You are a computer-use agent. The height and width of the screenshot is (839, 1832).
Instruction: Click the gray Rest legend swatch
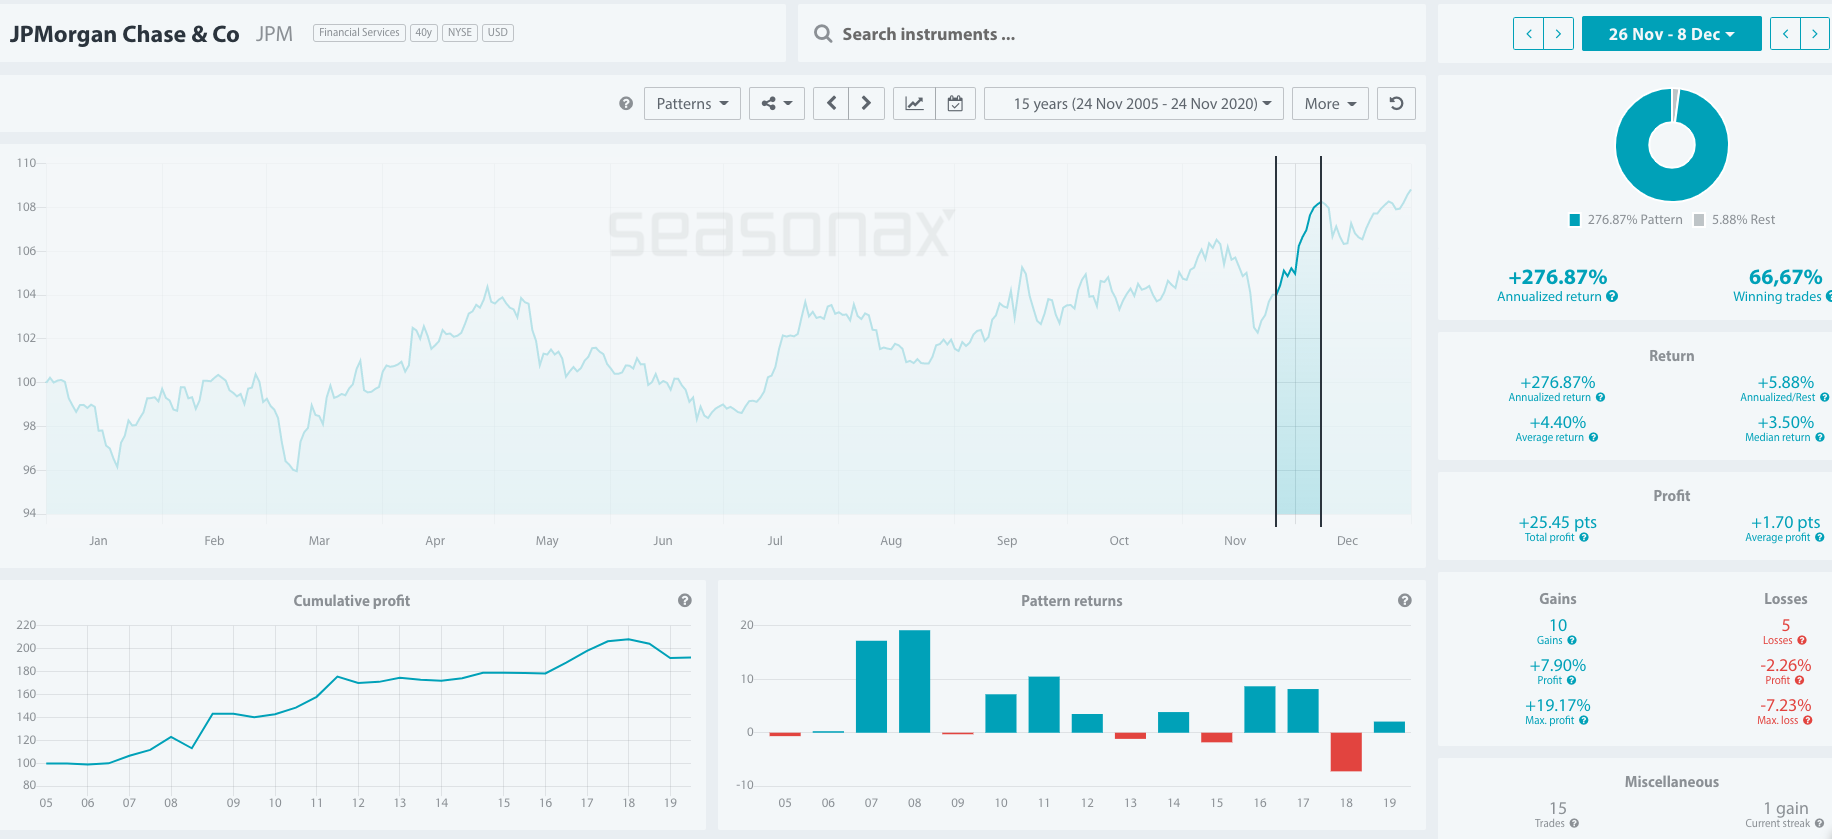[1699, 220]
